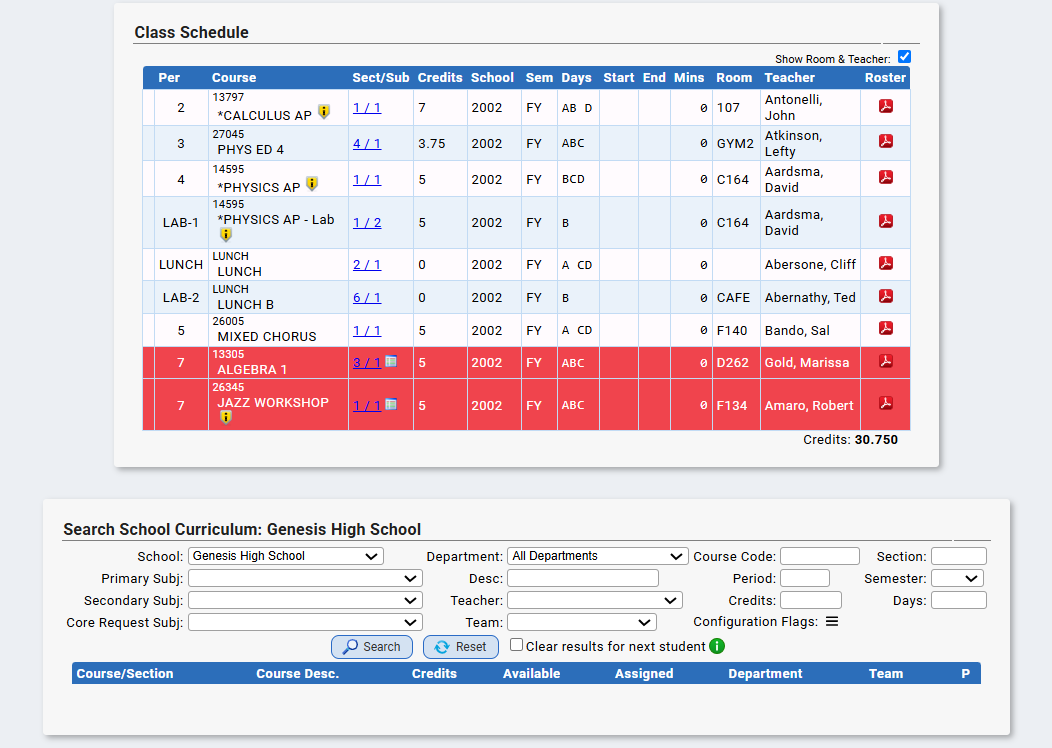Expand the Secondary Subj dropdown
The height and width of the screenshot is (748, 1052).
pyautogui.click(x=305, y=600)
